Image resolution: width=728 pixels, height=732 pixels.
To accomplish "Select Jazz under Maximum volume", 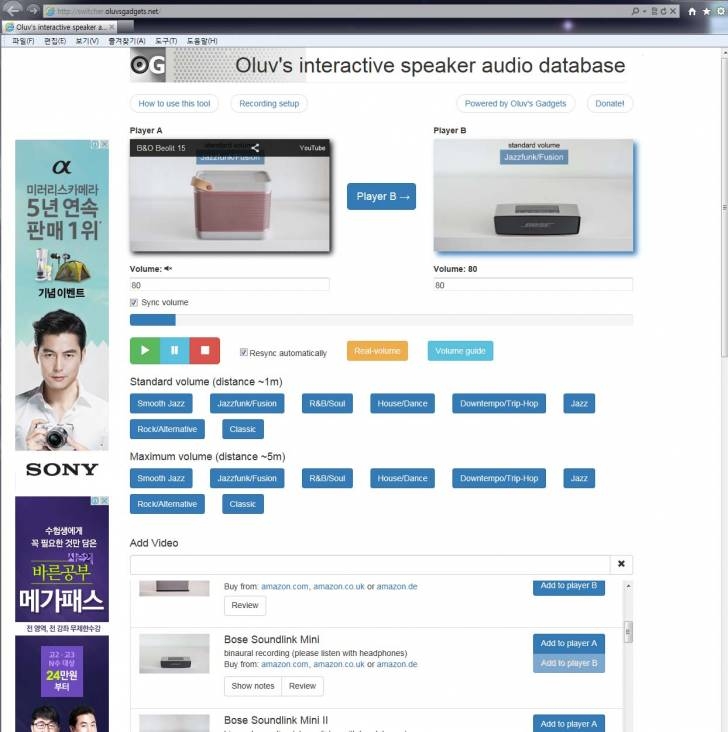I will [x=579, y=478].
